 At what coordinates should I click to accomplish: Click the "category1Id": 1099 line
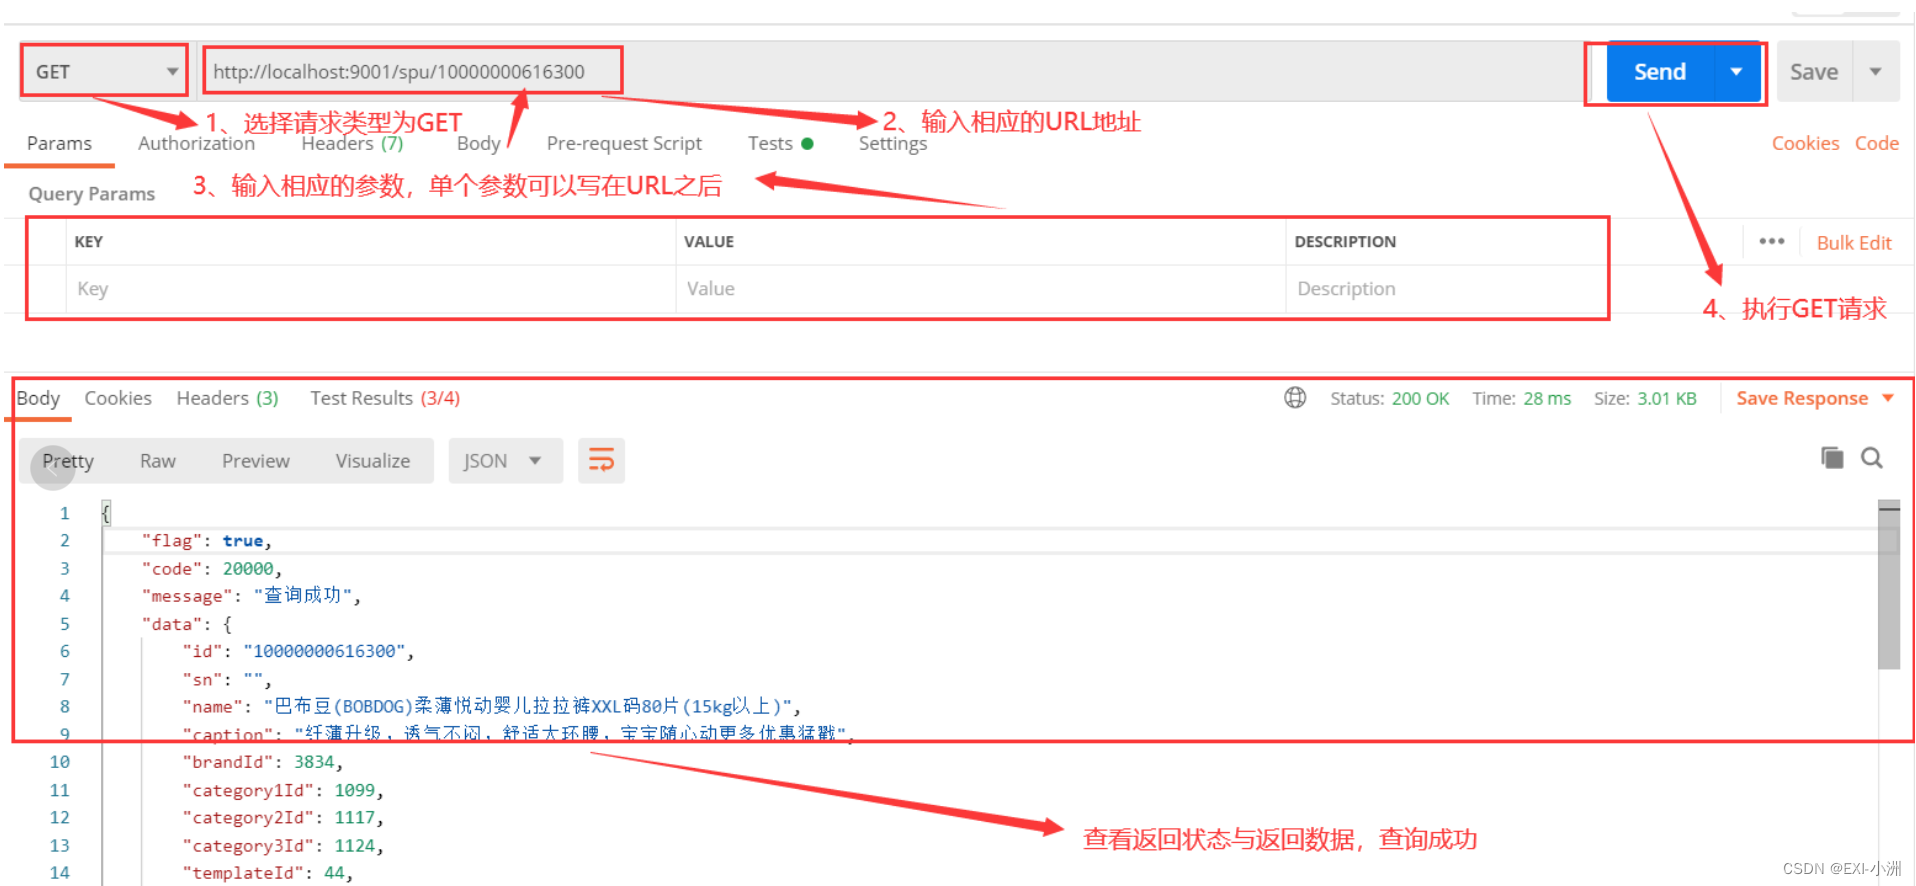coord(282,790)
